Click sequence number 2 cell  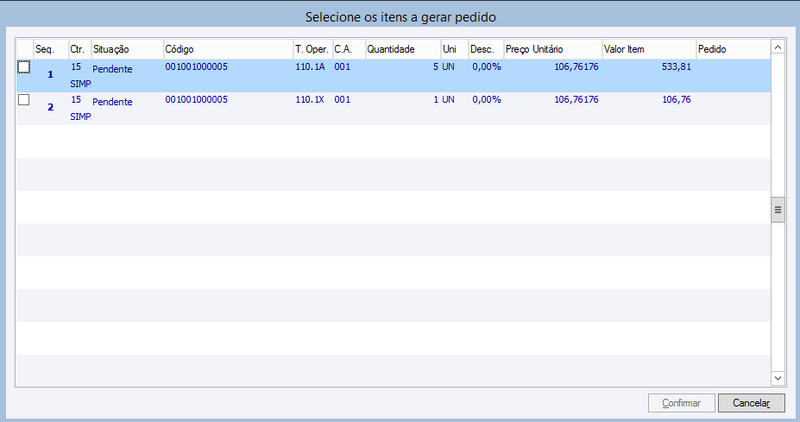click(51, 107)
